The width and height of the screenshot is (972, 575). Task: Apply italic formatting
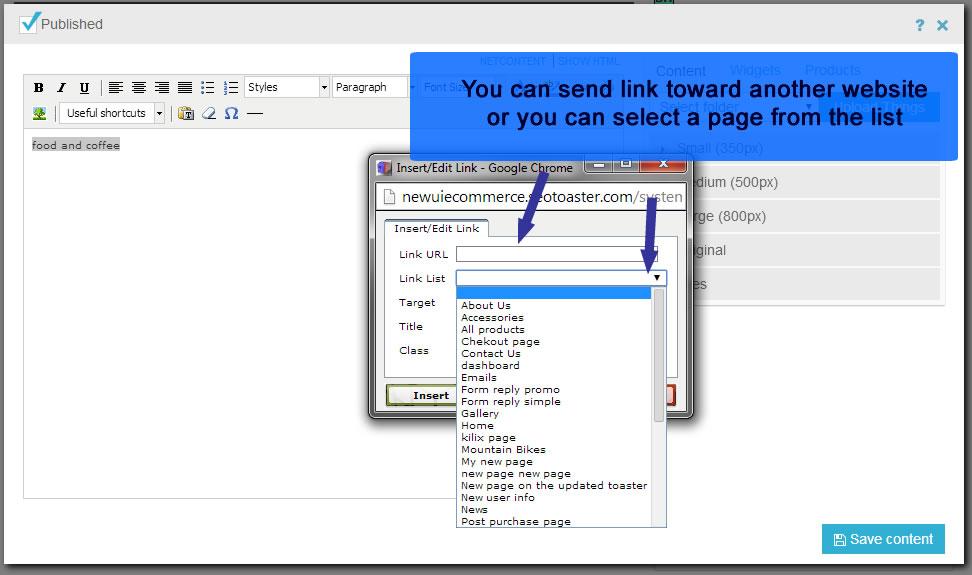61,87
